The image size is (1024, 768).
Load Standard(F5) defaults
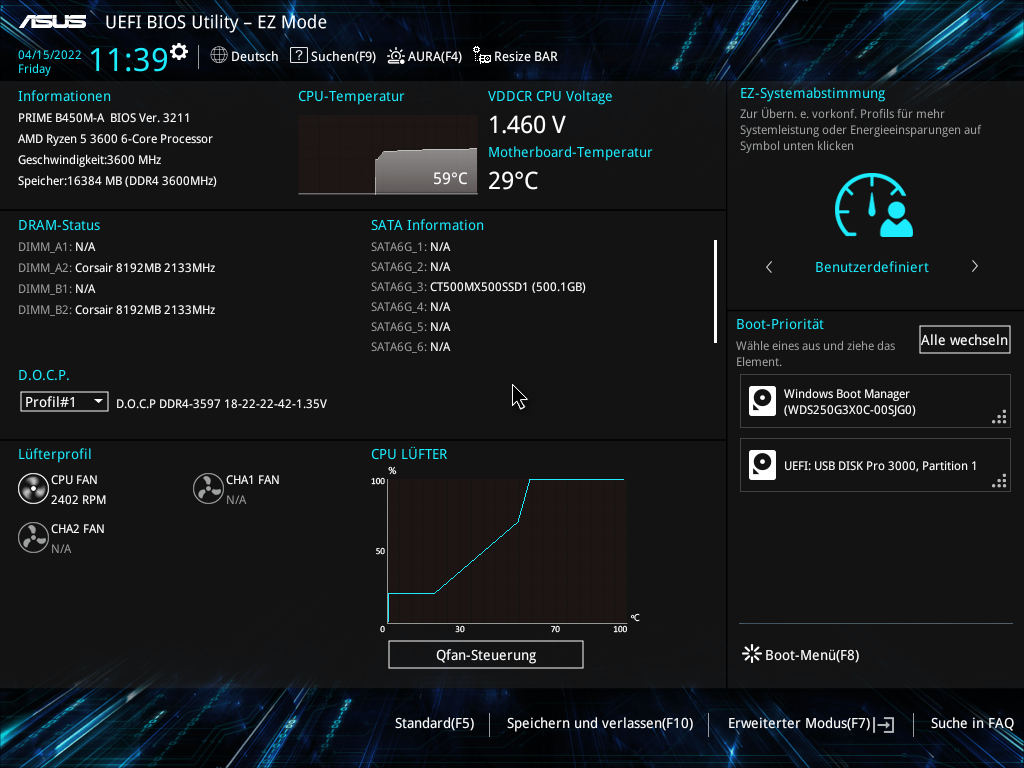click(x=434, y=723)
